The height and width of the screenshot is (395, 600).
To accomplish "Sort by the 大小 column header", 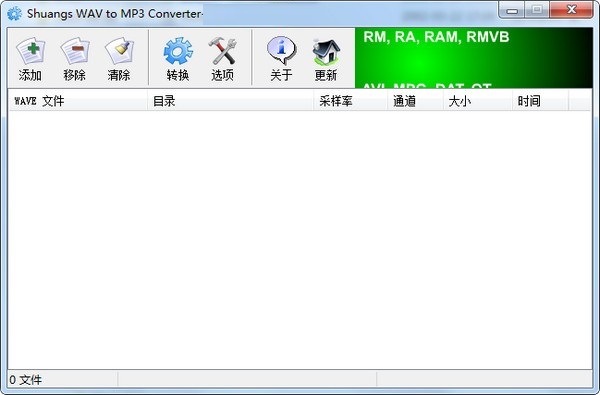I will tap(478, 101).
